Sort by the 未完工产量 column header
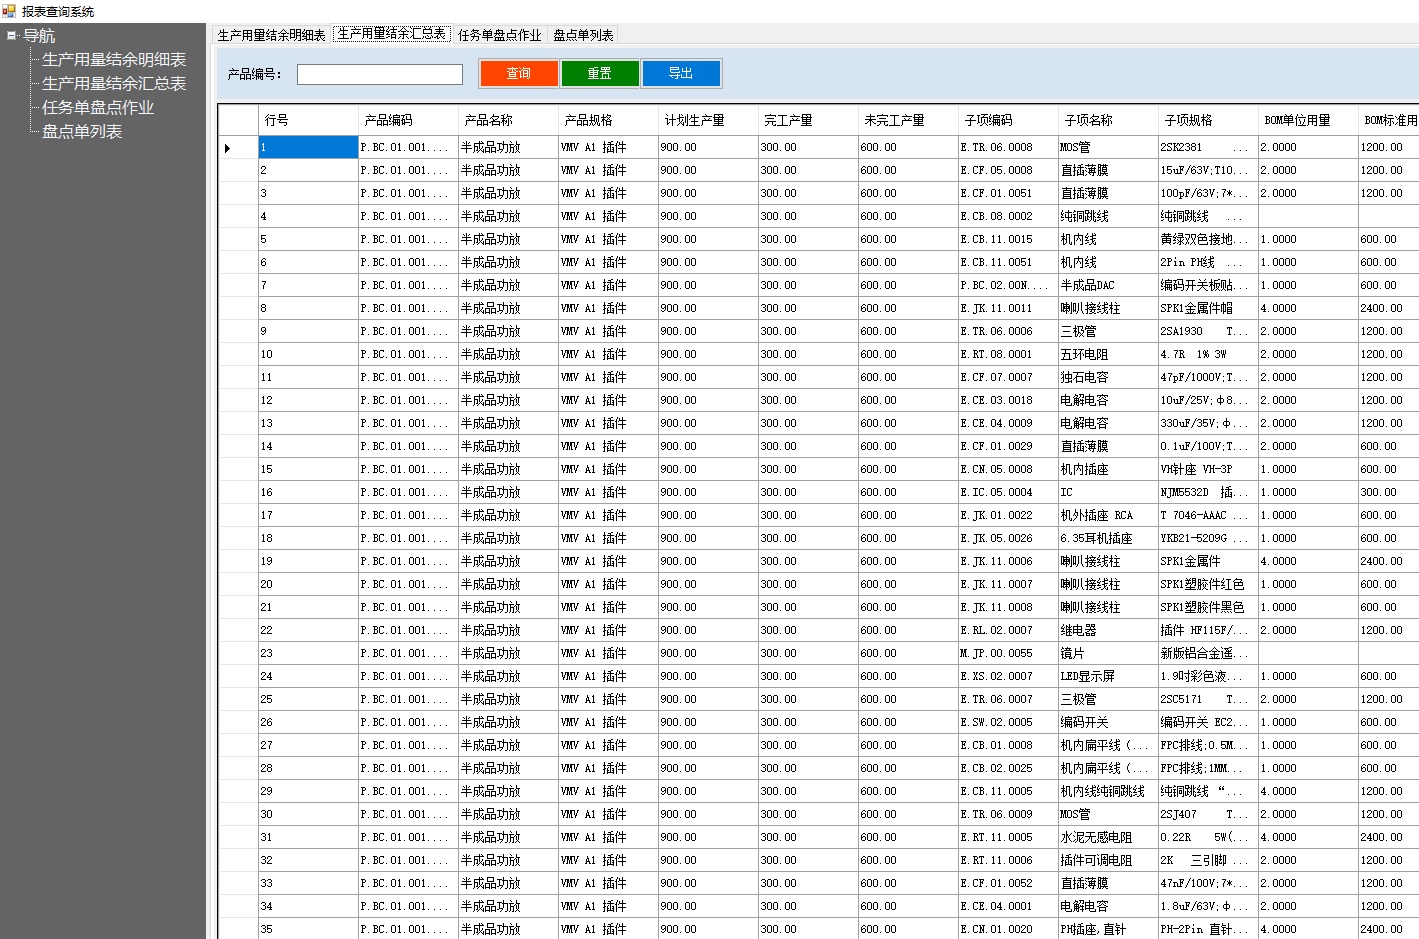Image resolution: width=1419 pixels, height=939 pixels. click(x=908, y=120)
